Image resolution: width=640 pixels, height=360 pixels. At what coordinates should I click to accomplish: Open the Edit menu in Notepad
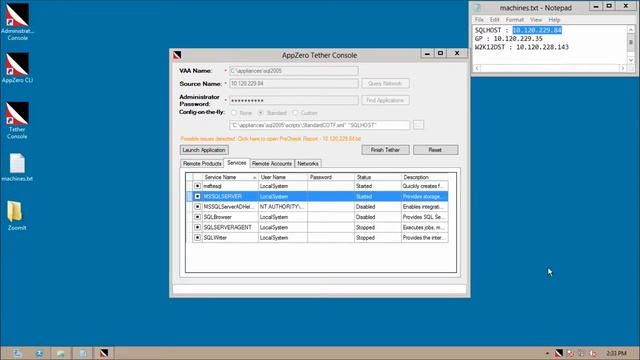tap(495, 20)
